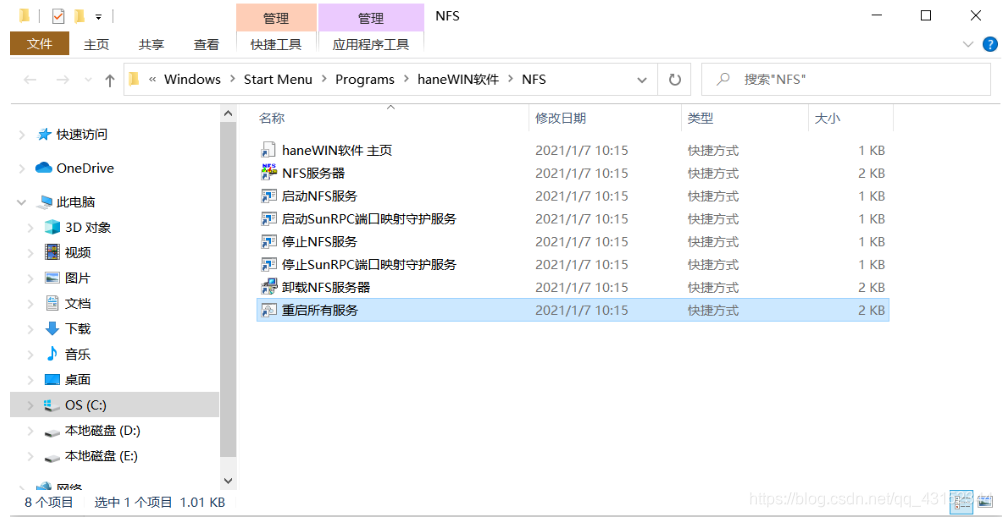The height and width of the screenshot is (517, 1002).
Task: Click the 本地磁盘 (E:) drive icon
Action: click(x=52, y=457)
